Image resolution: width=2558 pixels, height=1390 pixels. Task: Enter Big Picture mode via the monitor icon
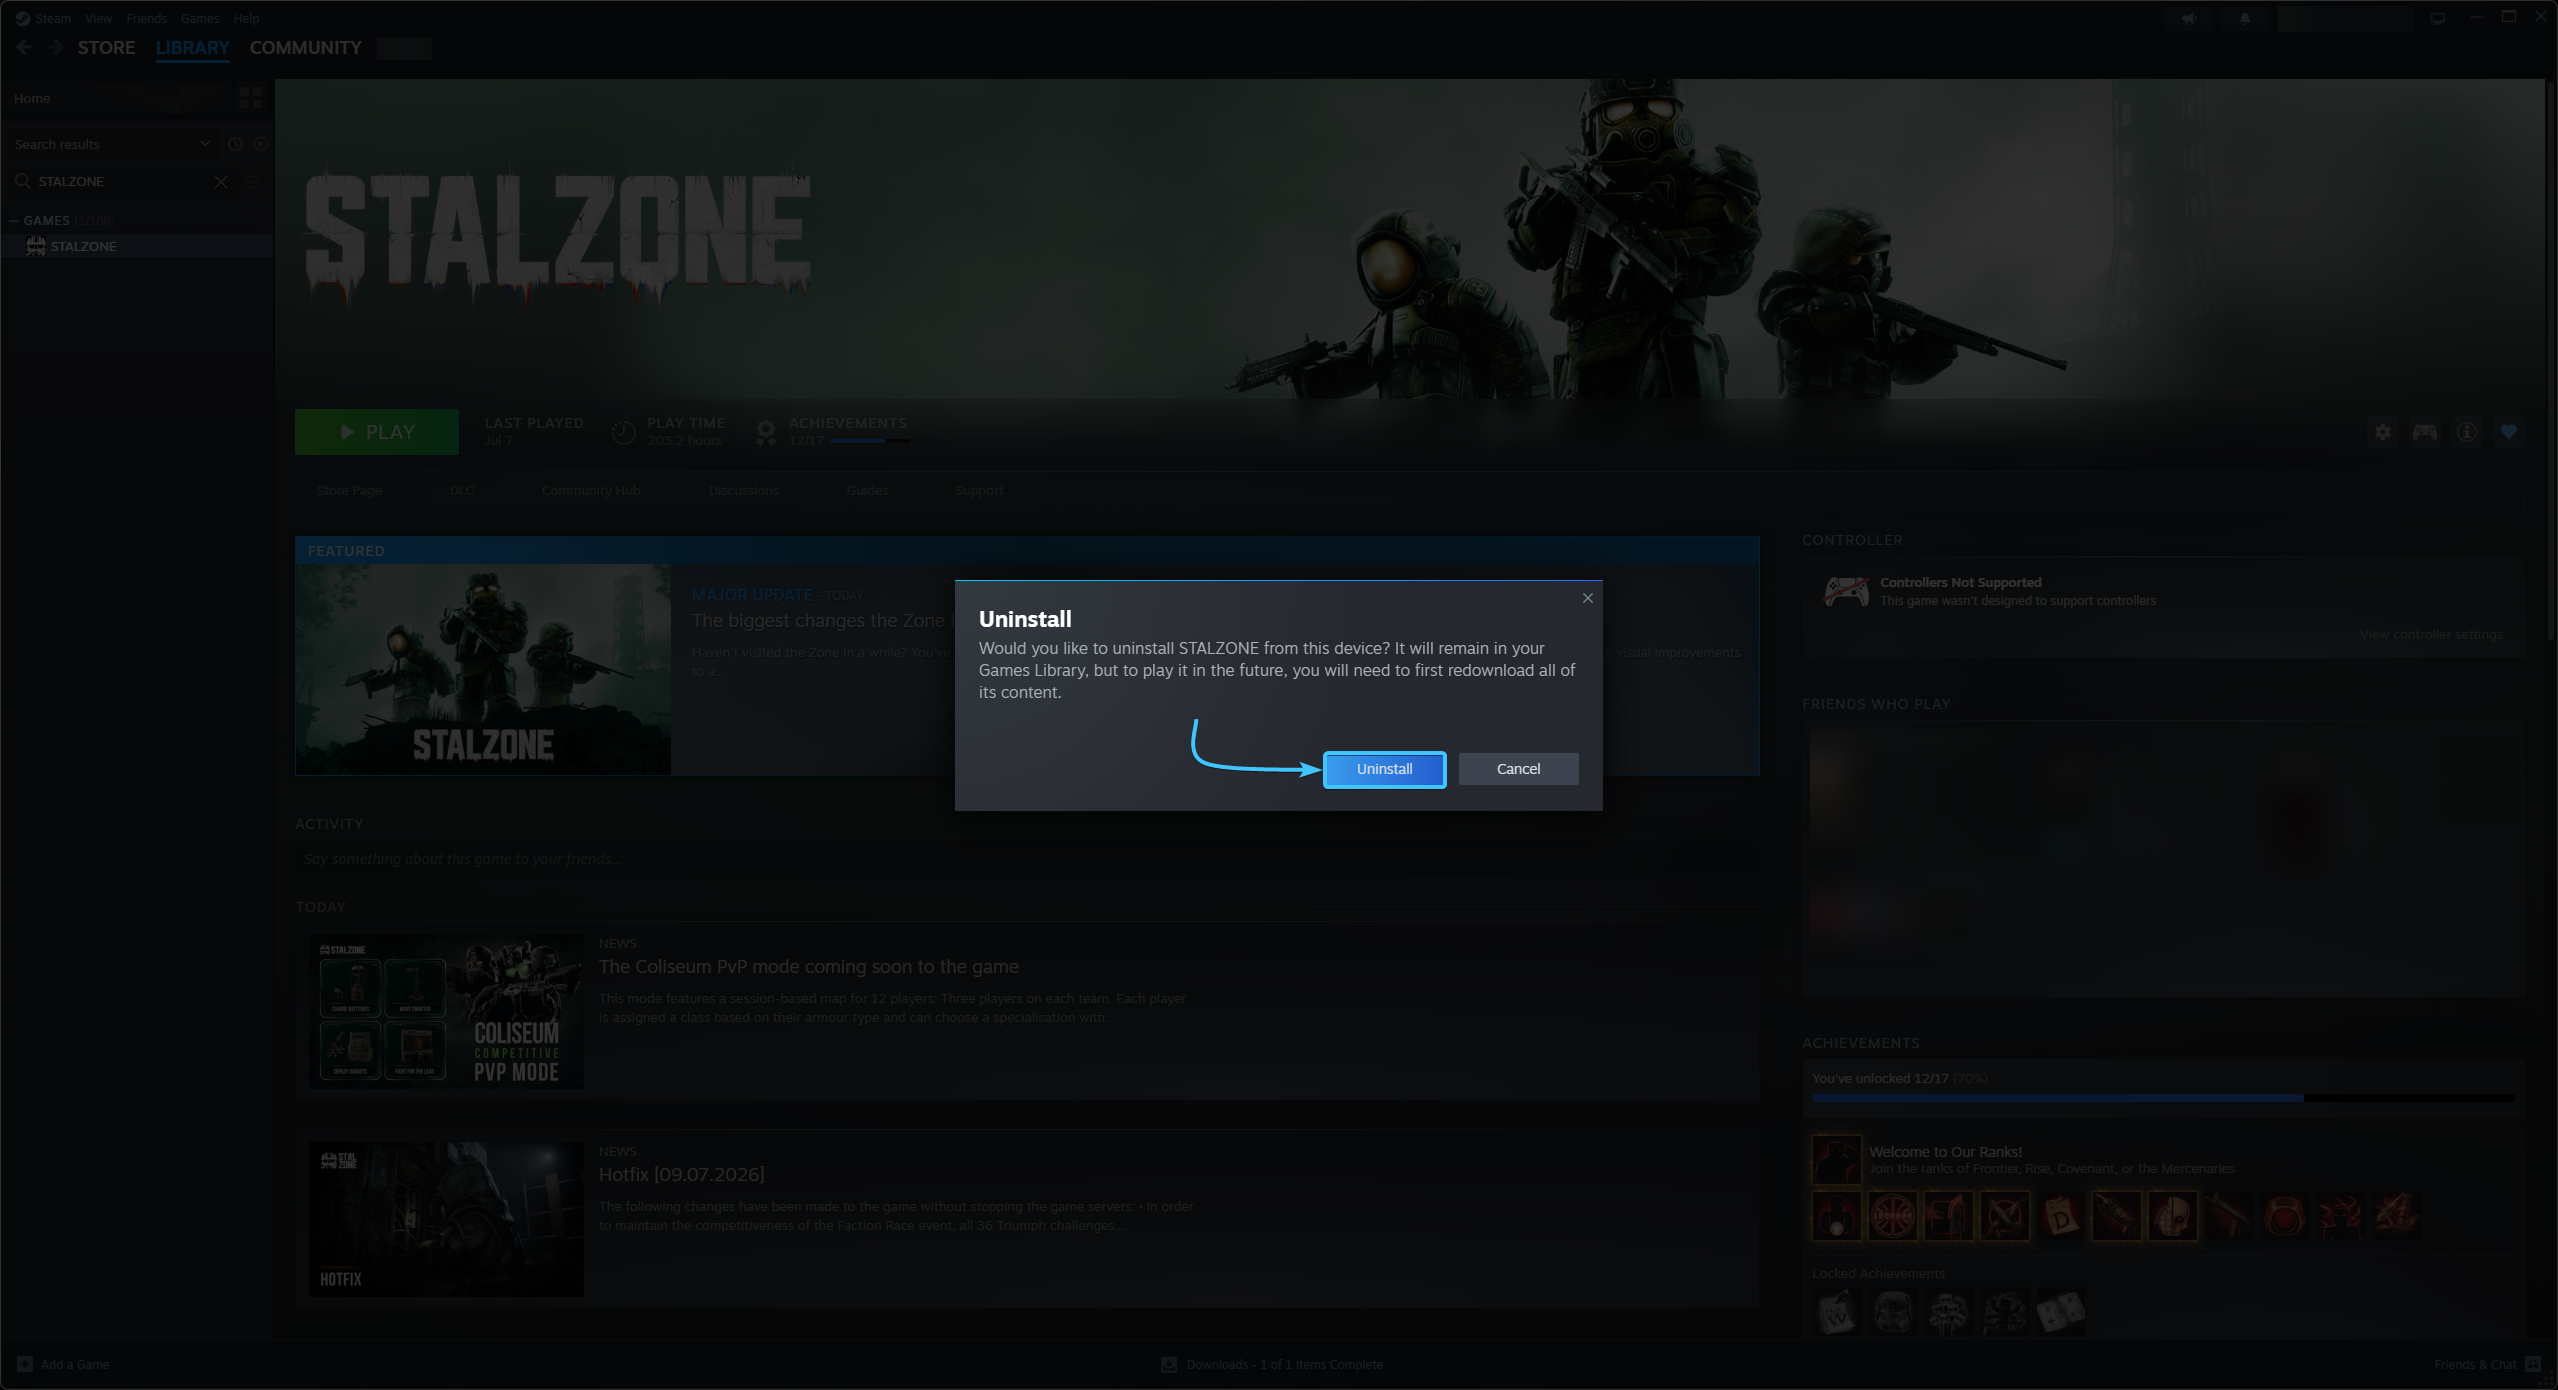click(2438, 19)
